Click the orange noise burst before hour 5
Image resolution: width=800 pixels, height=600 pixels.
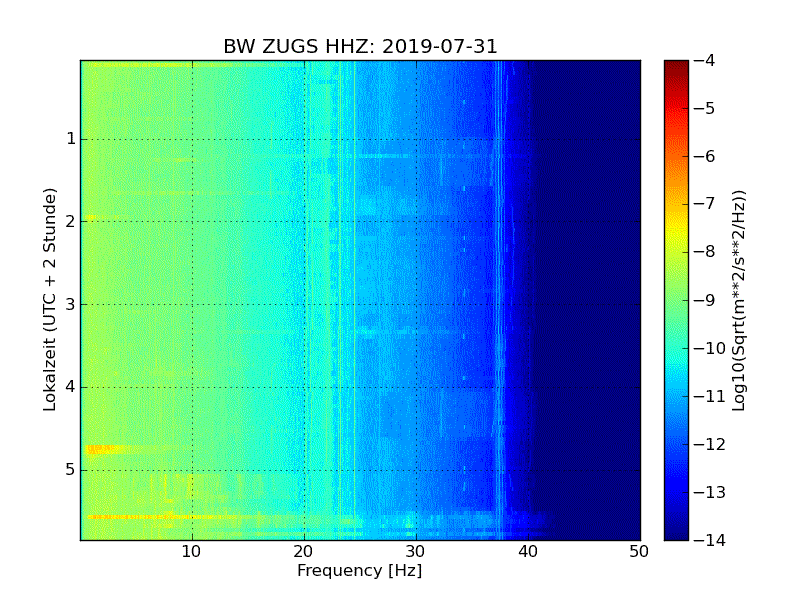click(106, 449)
